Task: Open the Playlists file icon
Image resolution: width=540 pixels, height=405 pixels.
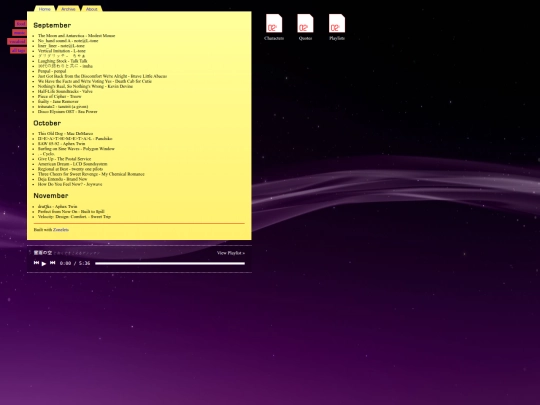Action: click(x=337, y=23)
